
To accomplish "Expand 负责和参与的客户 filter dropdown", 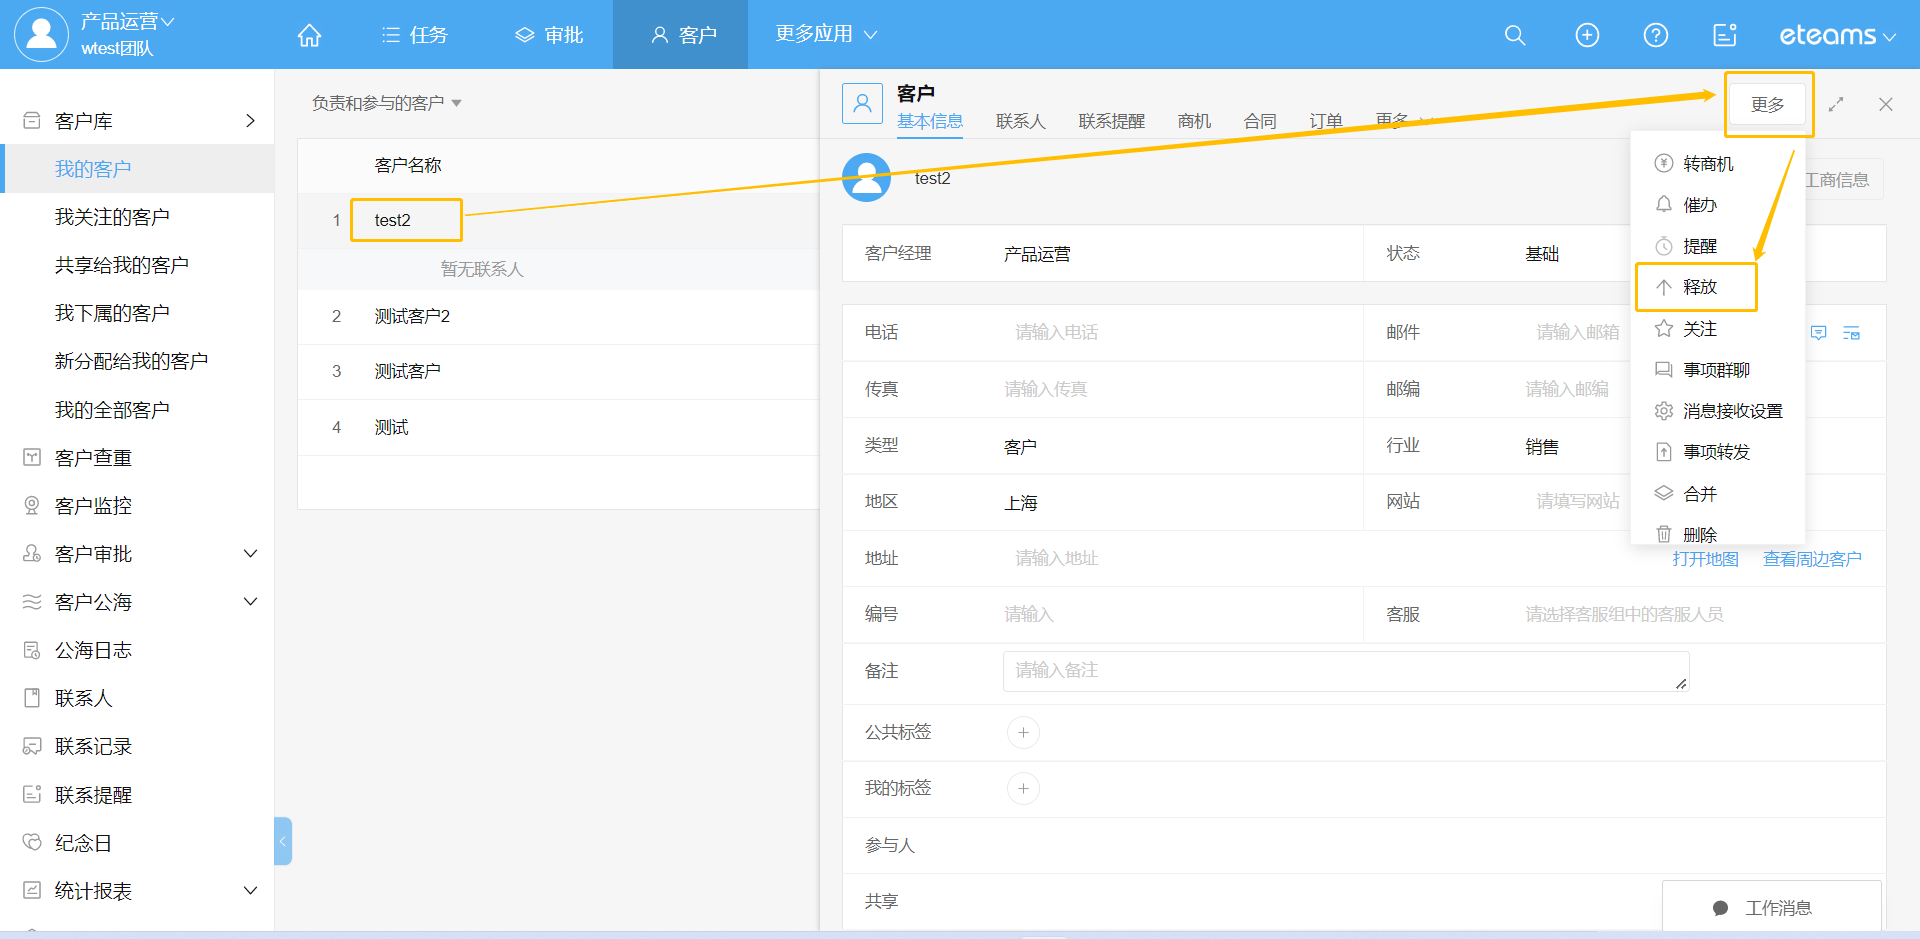I will [386, 103].
